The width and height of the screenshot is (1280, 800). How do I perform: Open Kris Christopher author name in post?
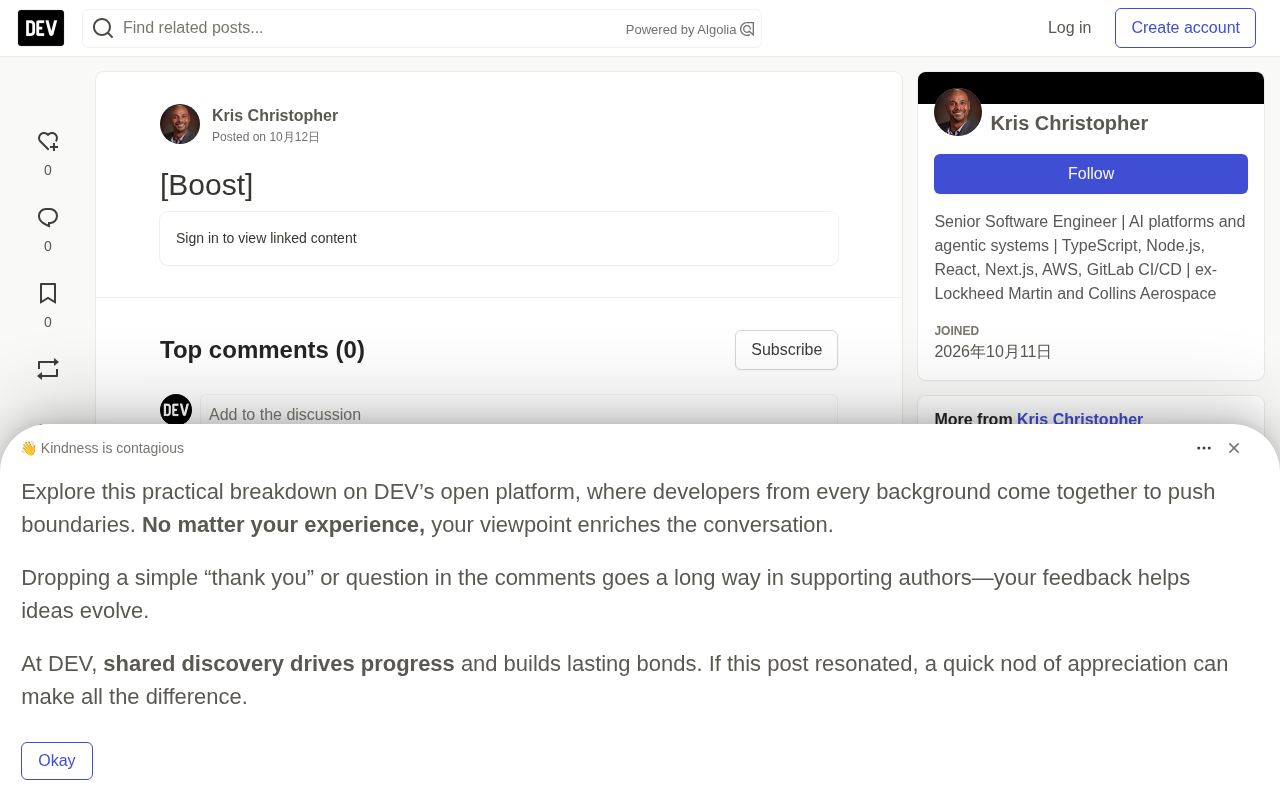tap(275, 115)
